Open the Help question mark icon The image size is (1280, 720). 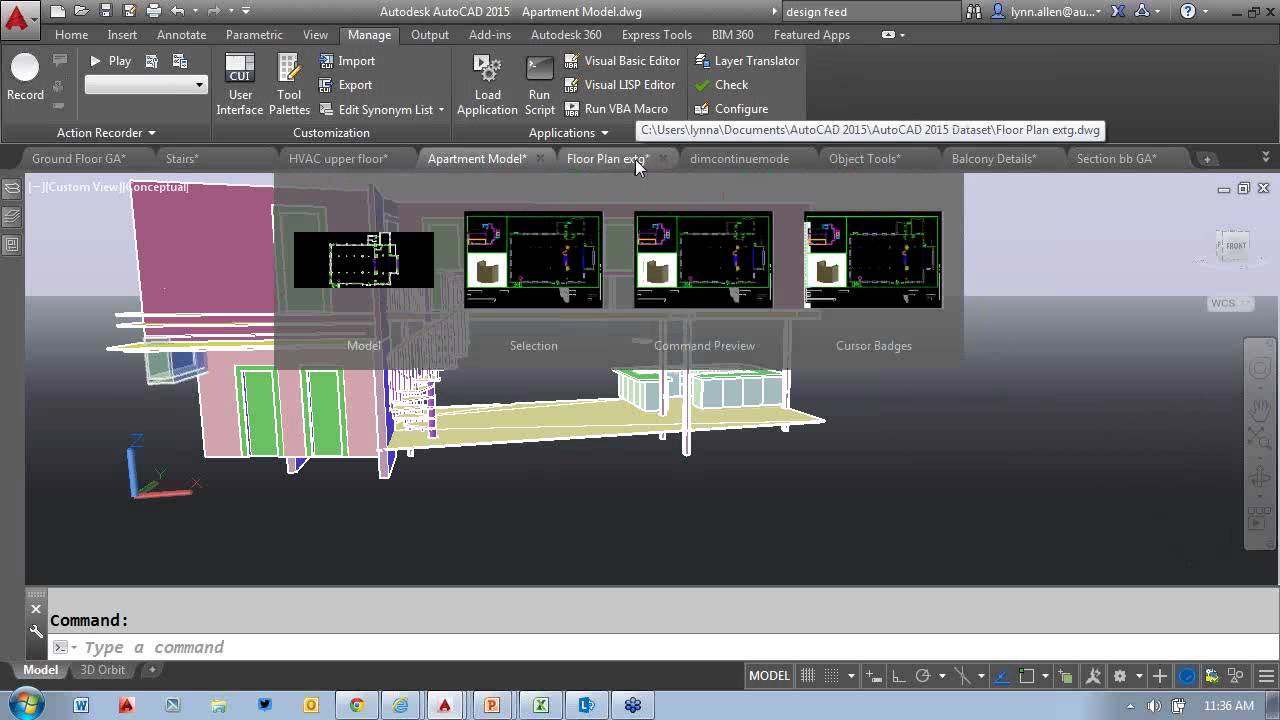[1188, 12]
